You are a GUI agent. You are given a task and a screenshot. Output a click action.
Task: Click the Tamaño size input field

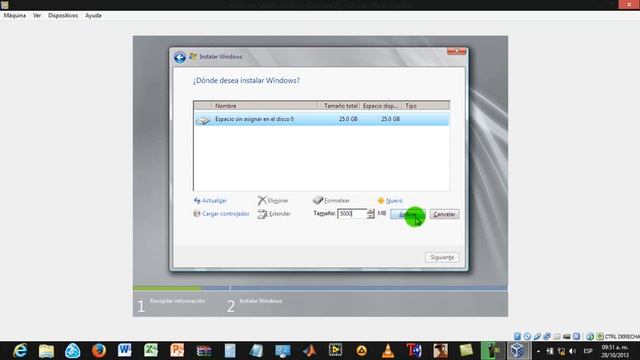(352, 213)
